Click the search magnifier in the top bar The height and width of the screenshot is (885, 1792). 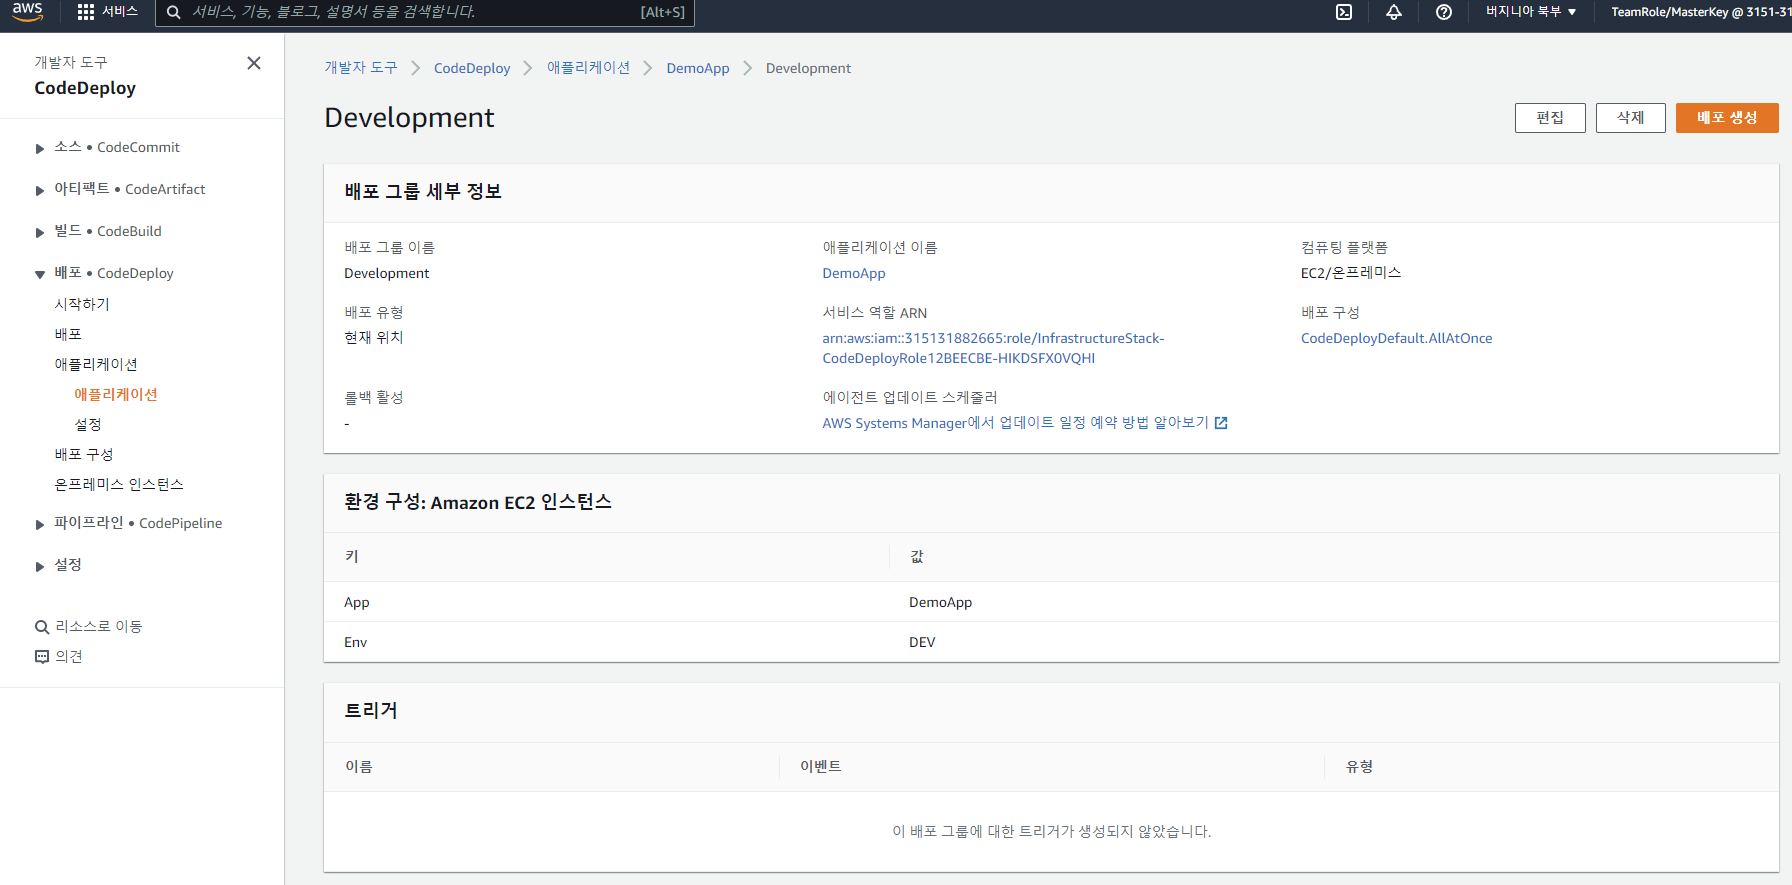174,12
